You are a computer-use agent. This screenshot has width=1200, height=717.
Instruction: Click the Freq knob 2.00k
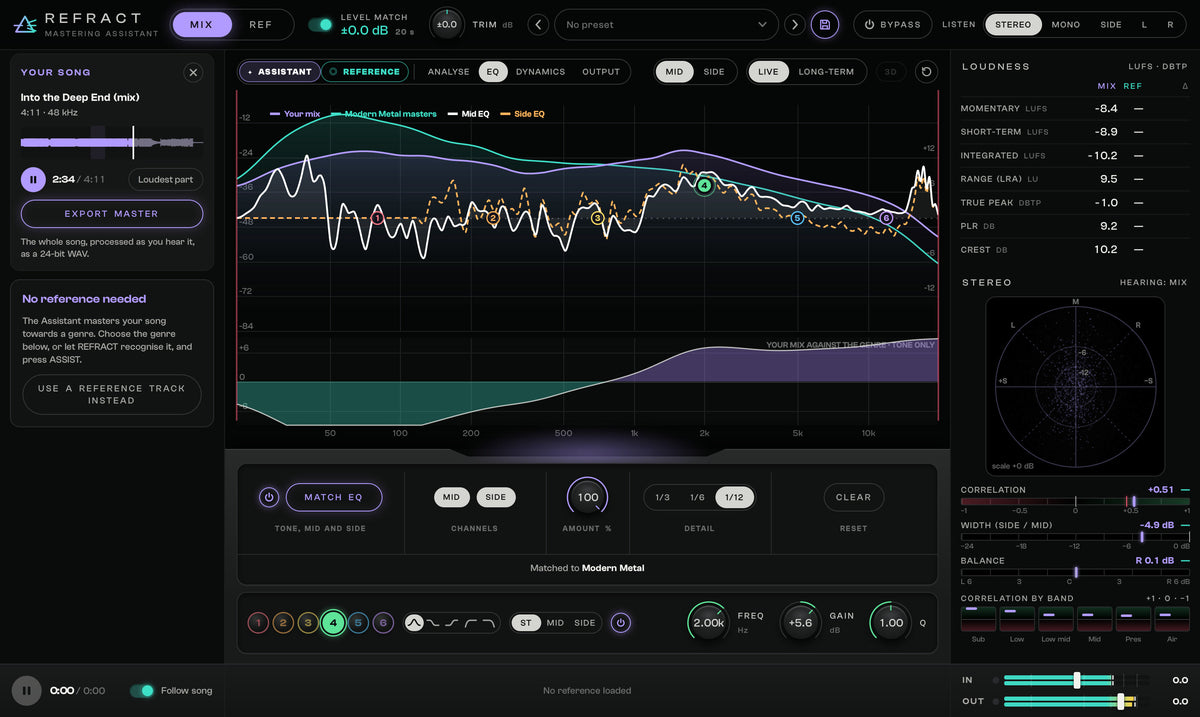coord(709,623)
